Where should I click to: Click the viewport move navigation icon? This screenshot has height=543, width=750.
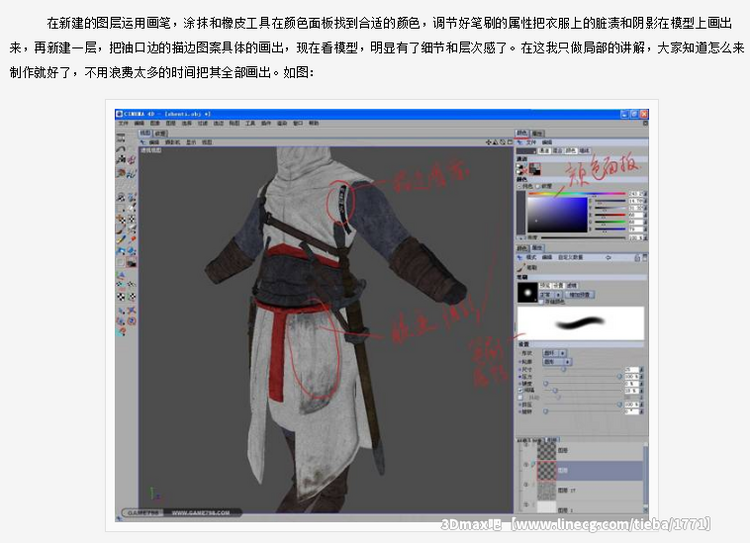tap(488, 142)
